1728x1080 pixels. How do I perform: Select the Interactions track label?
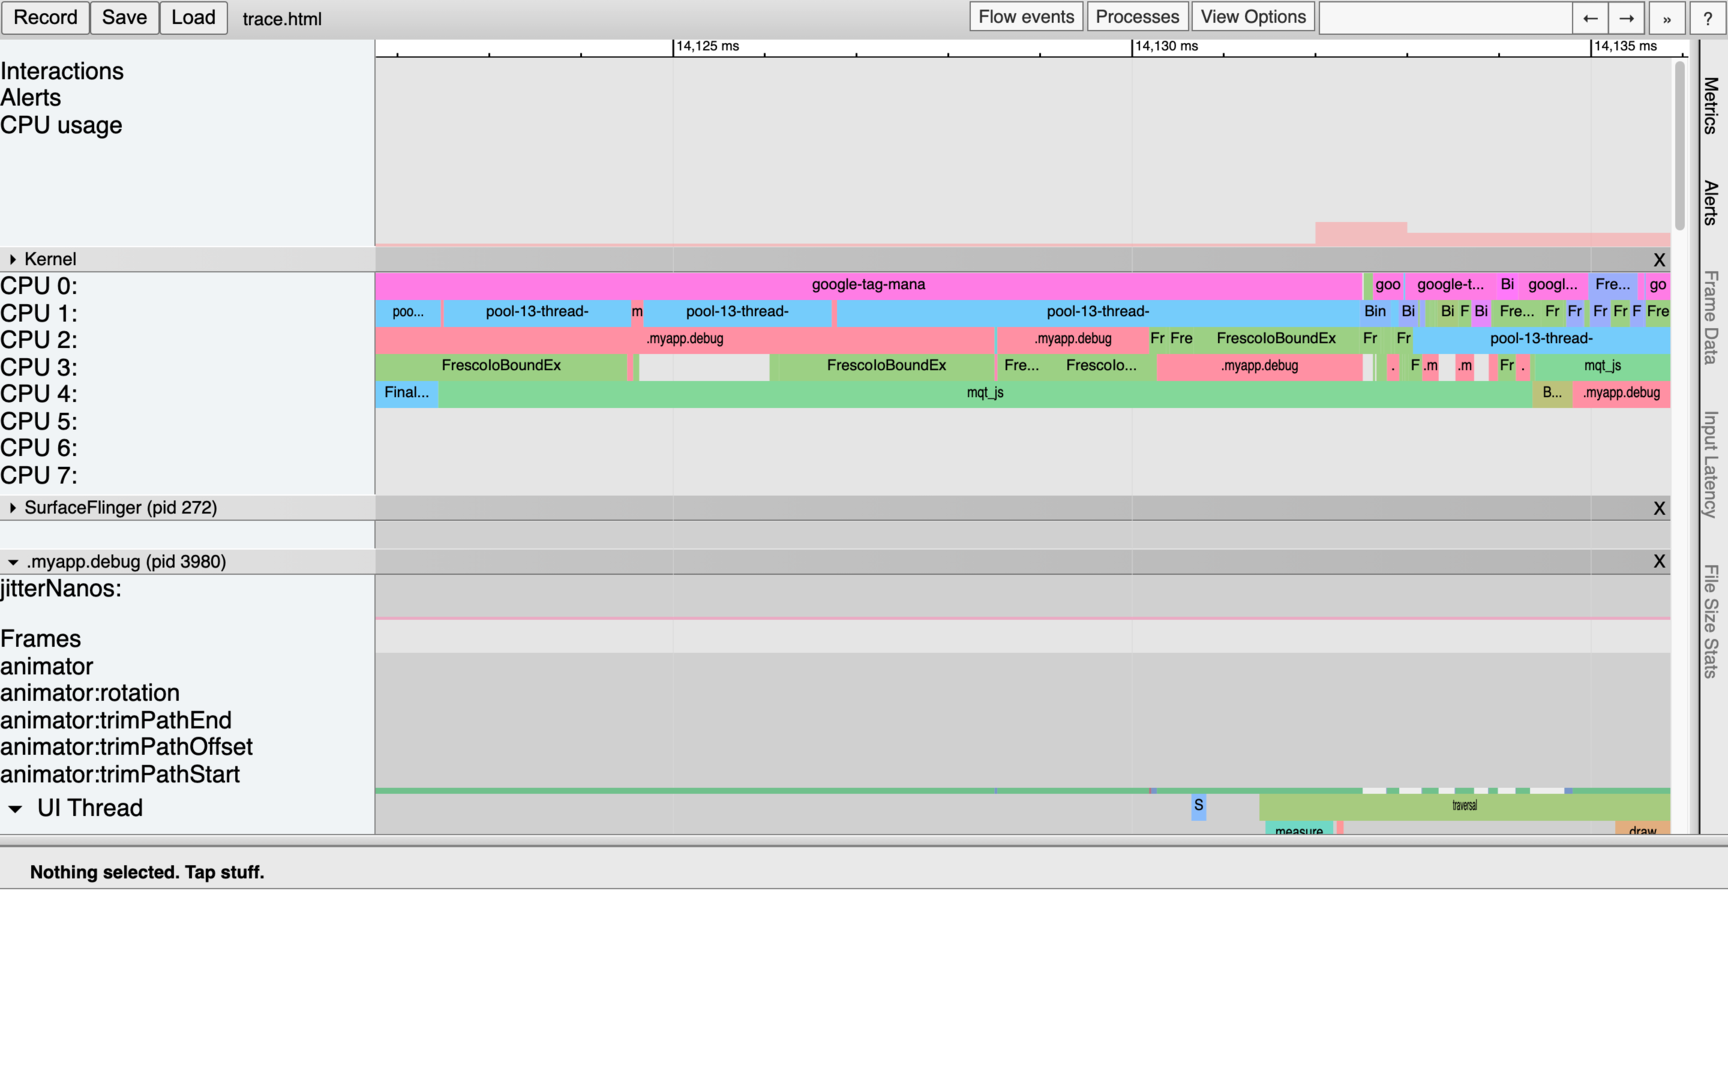[x=62, y=71]
